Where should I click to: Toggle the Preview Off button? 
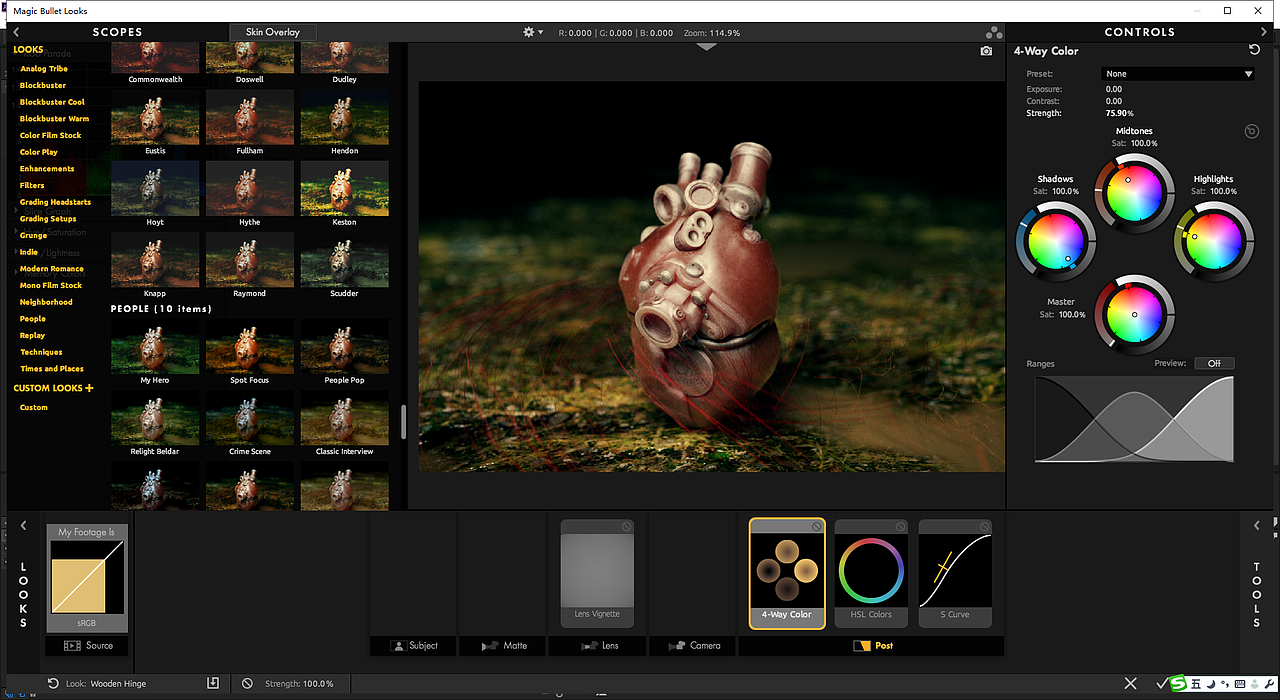(1214, 363)
